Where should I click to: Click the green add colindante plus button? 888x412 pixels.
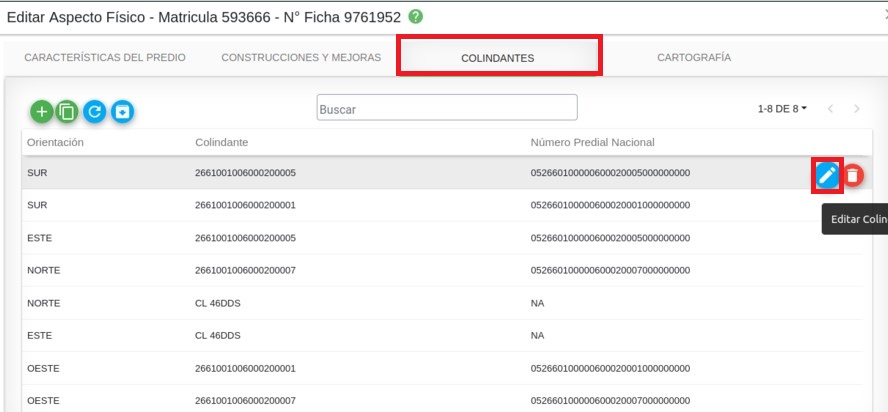click(x=41, y=112)
